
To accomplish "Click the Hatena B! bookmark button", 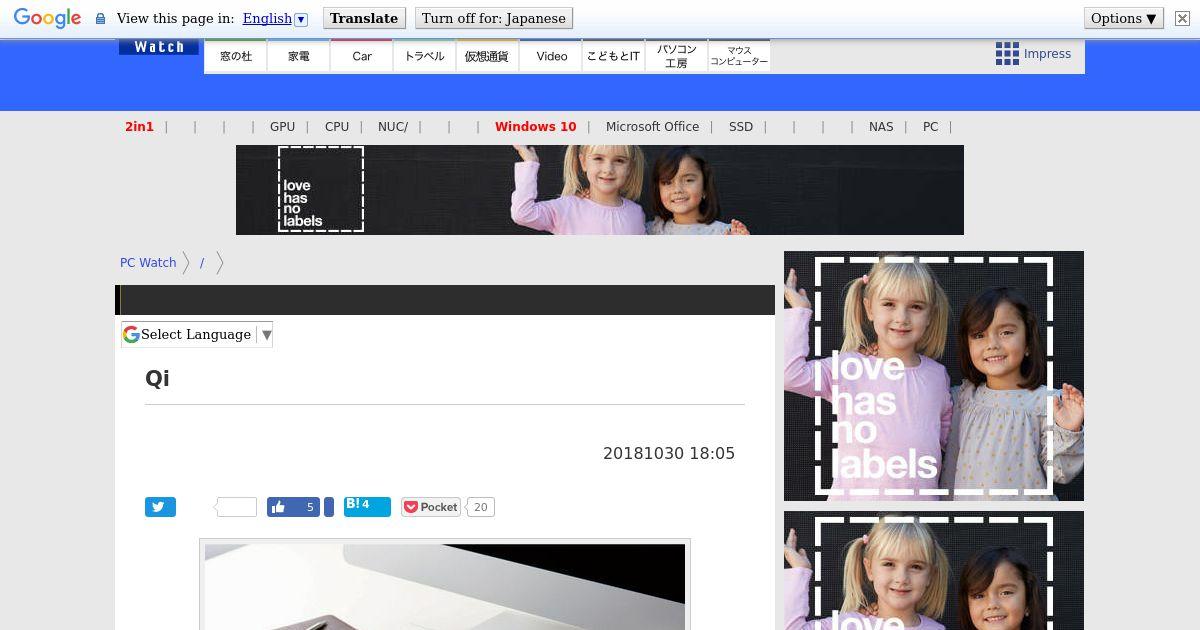I will pos(367,506).
